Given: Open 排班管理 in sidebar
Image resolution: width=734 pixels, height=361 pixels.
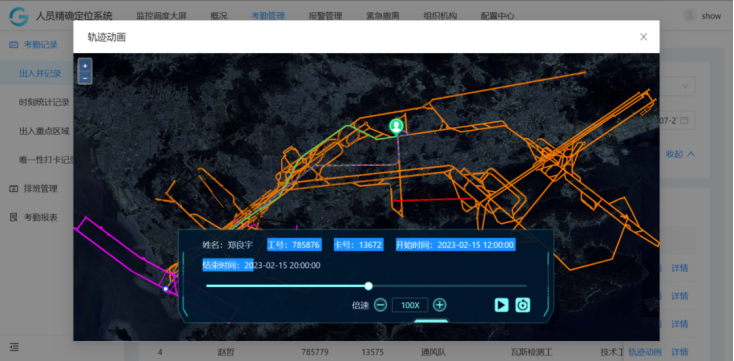Looking at the screenshot, I should [40, 189].
